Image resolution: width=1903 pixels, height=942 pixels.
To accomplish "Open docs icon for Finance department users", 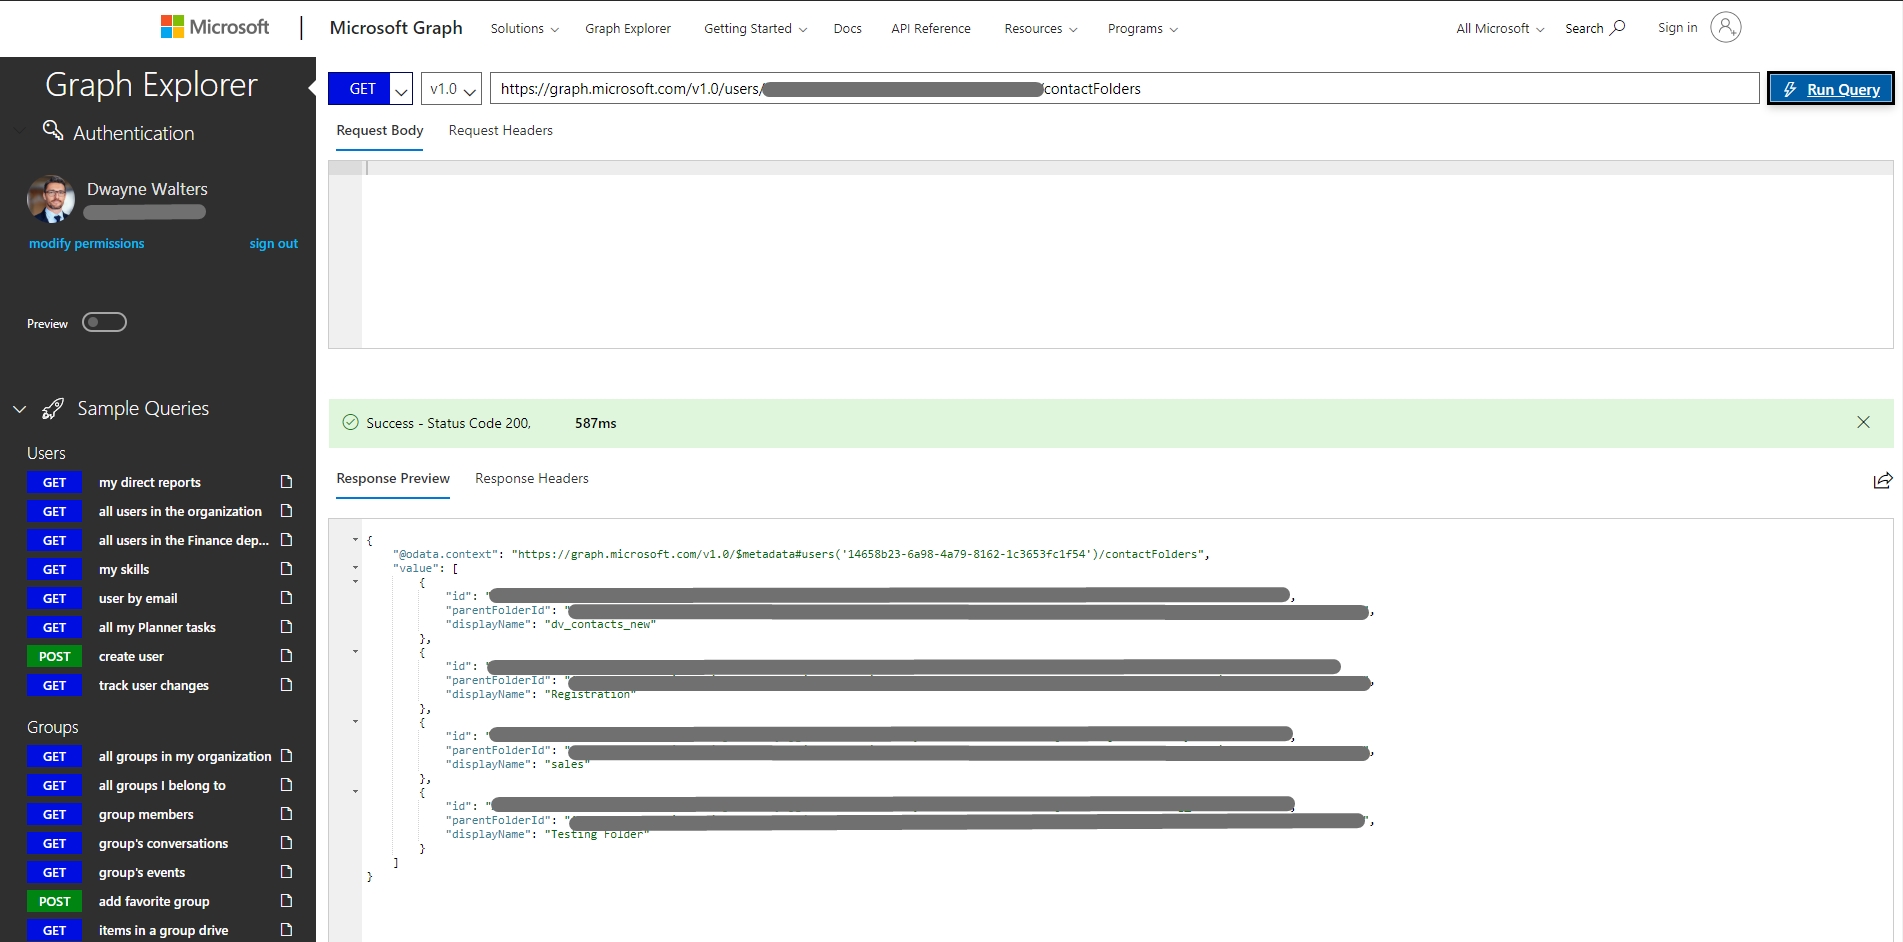I will (x=286, y=540).
